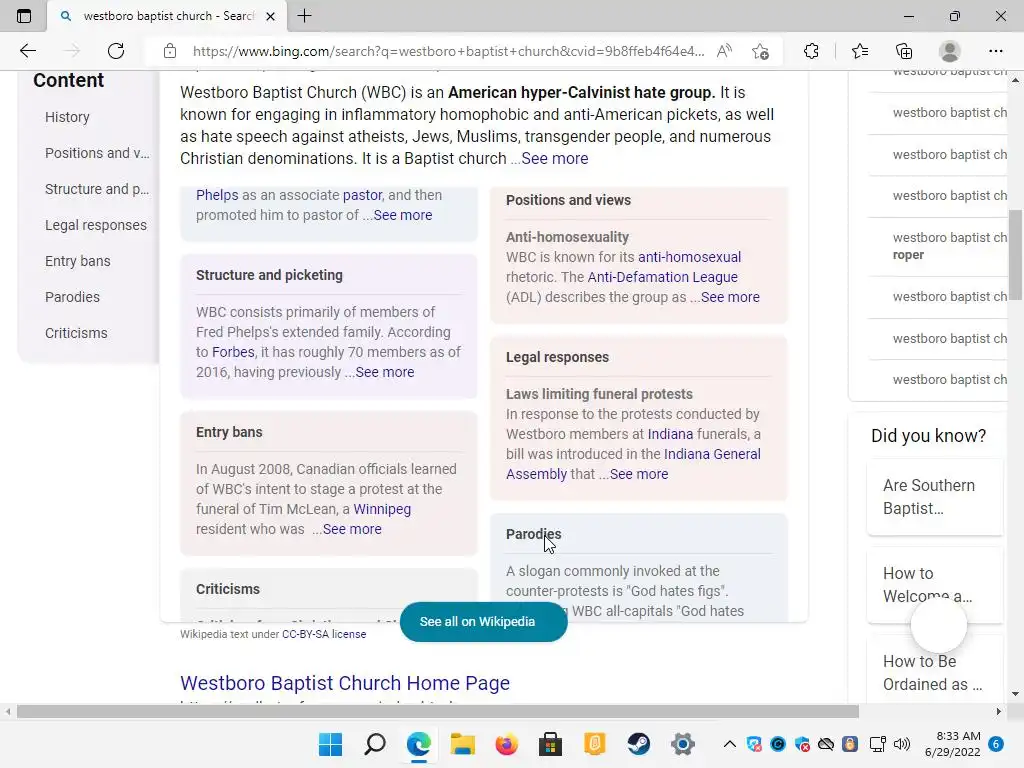Click the address bar URL

[448, 51]
